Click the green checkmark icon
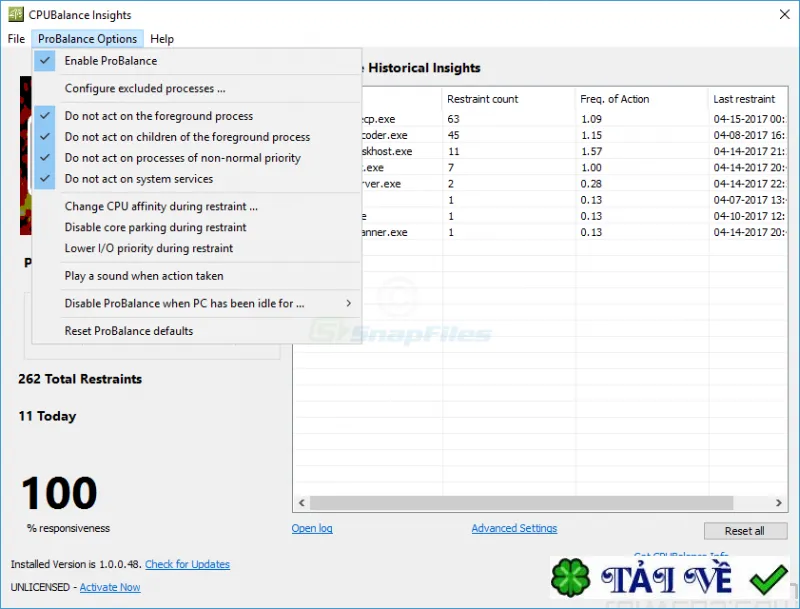Viewport: 800px width, 609px height. click(768, 579)
